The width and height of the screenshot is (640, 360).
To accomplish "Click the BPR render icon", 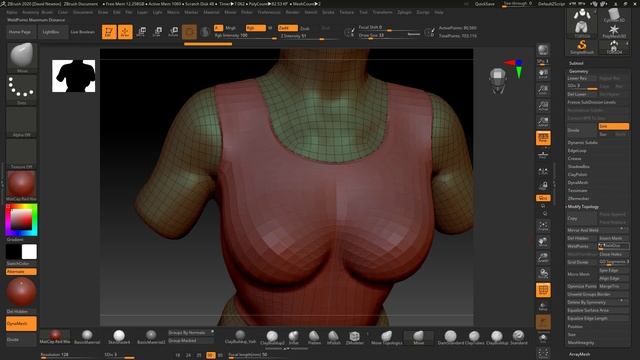I will point(543,51).
